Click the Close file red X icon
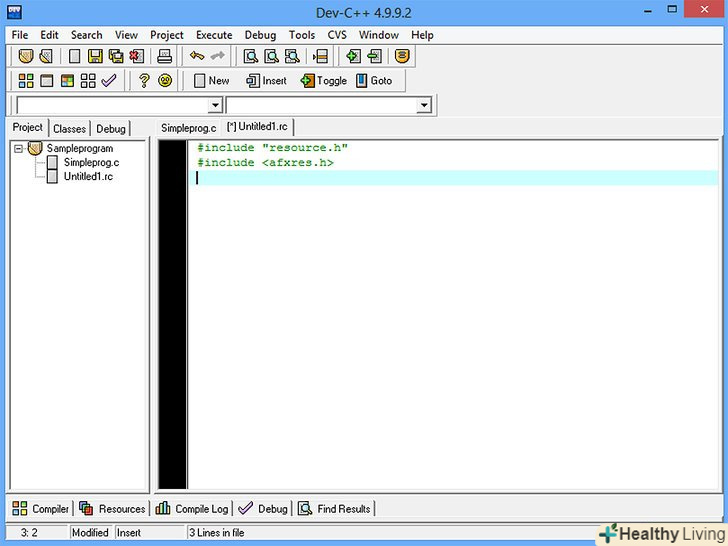 (x=135, y=56)
